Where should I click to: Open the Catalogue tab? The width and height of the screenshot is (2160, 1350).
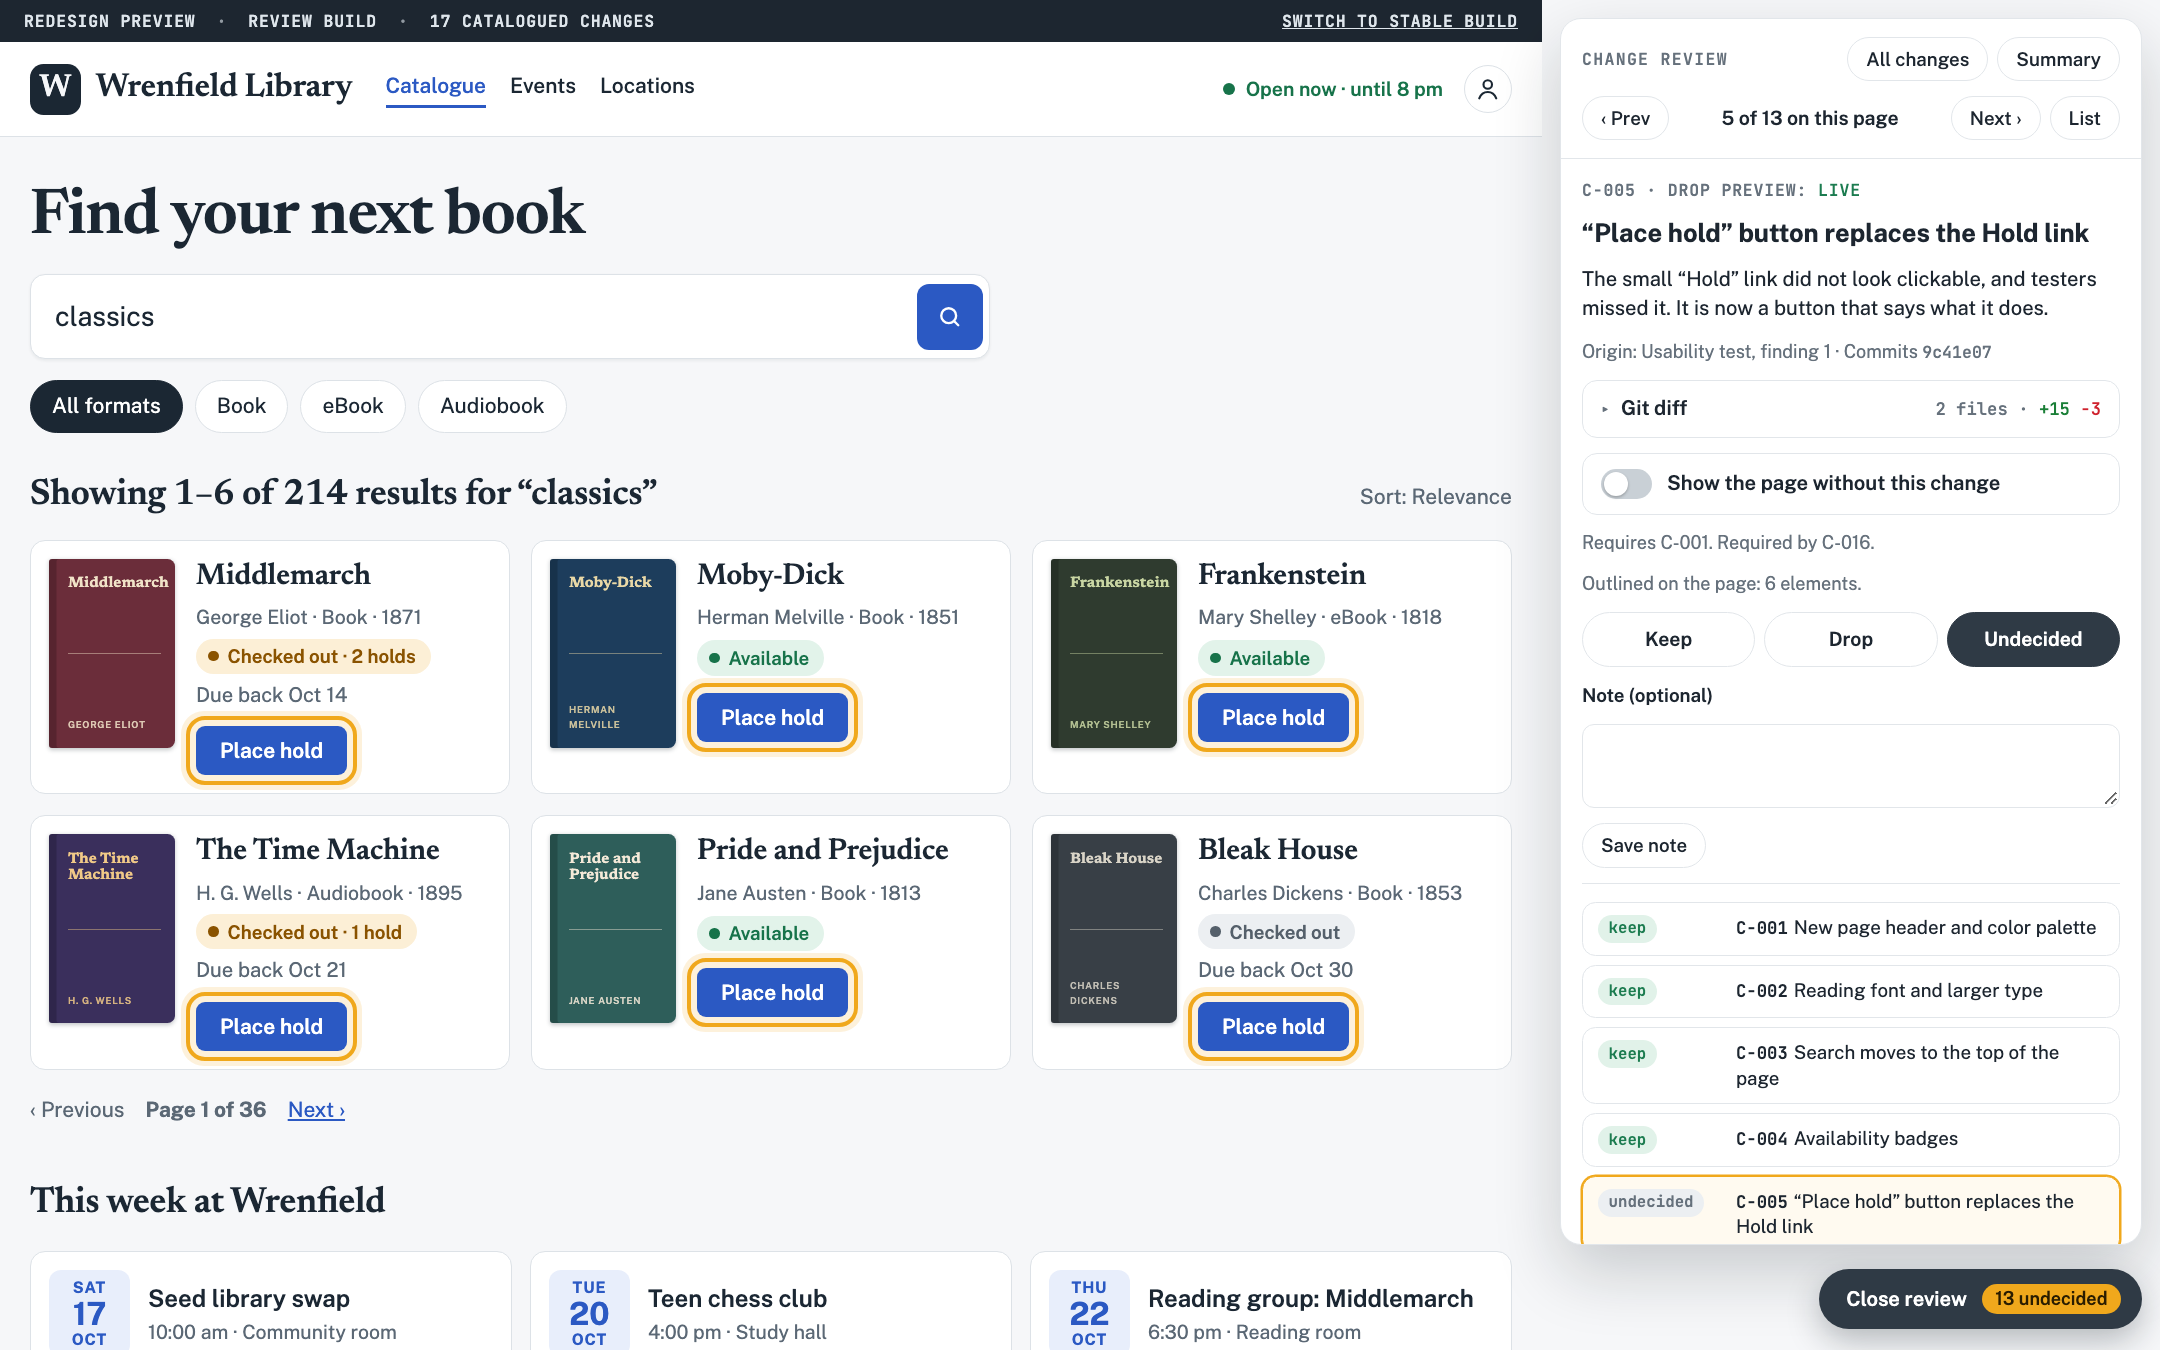click(435, 86)
